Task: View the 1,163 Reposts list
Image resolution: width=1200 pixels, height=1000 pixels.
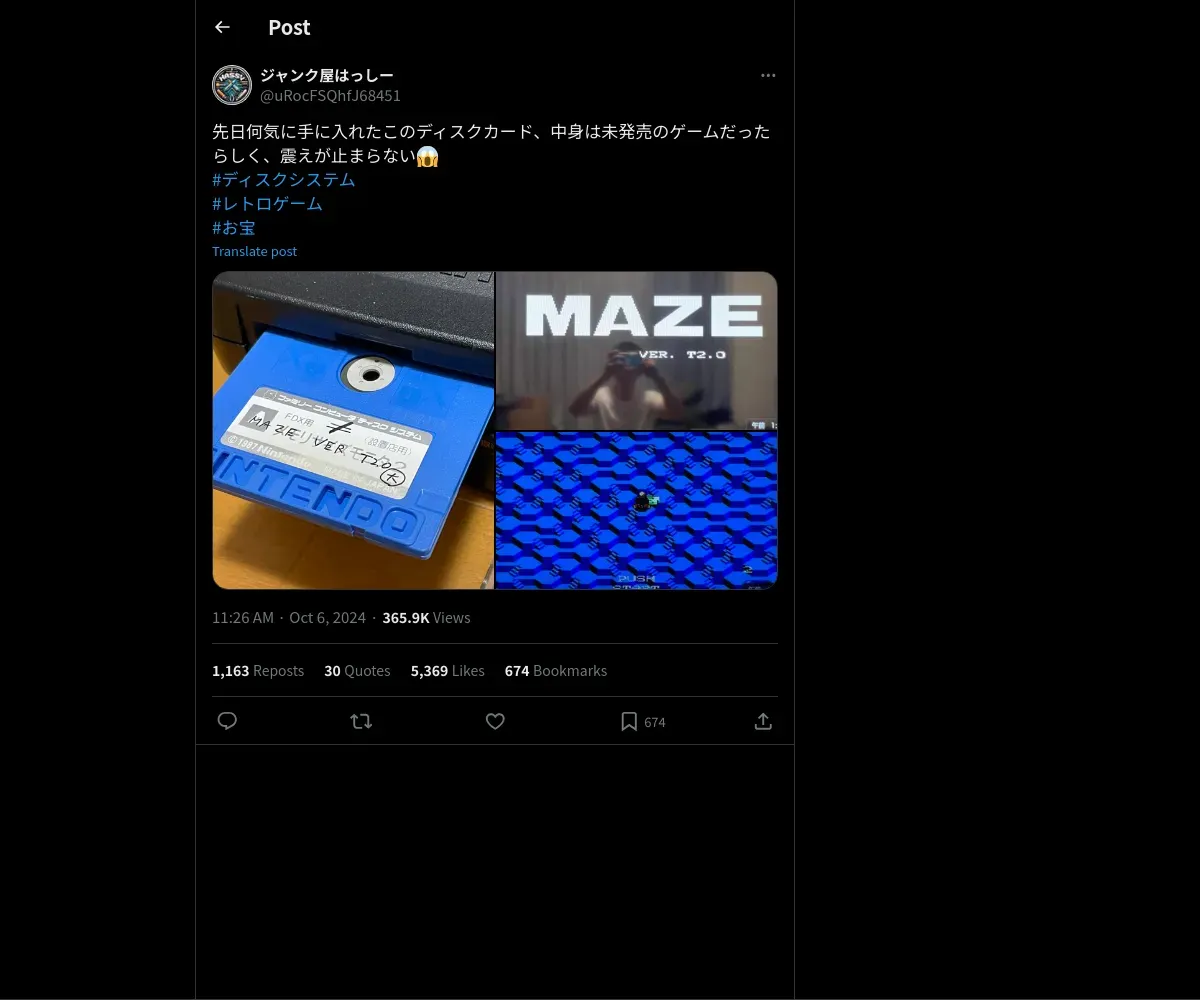Action: (x=258, y=671)
